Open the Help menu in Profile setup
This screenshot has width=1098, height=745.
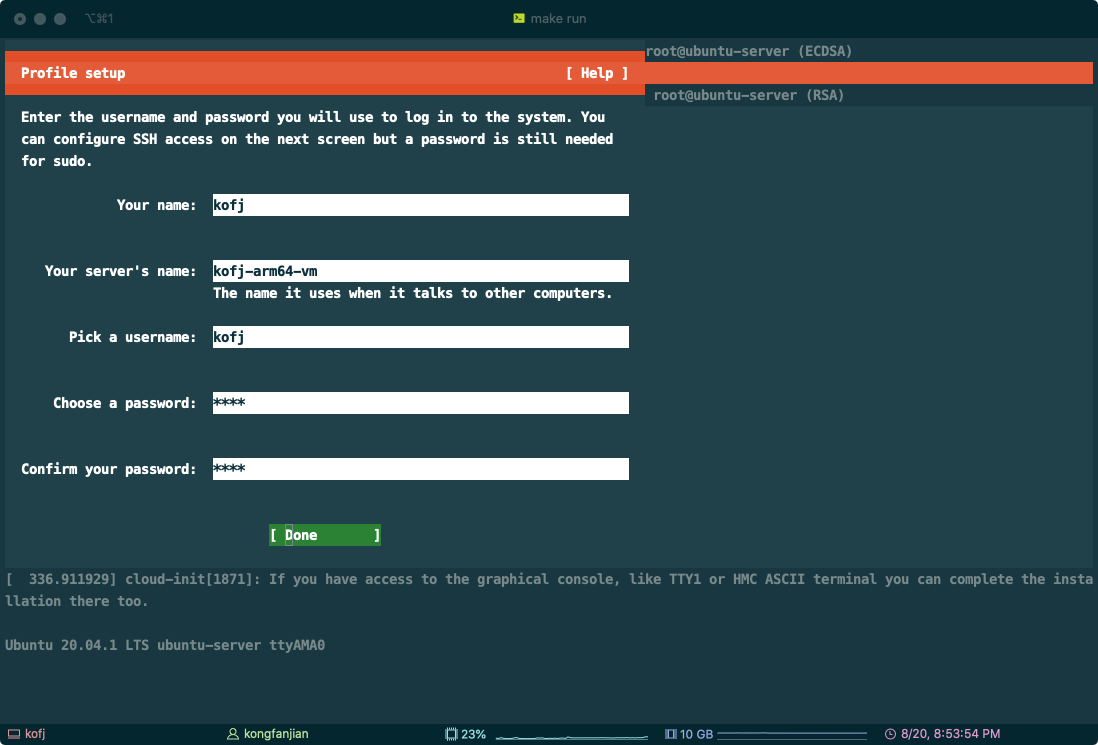(x=597, y=73)
